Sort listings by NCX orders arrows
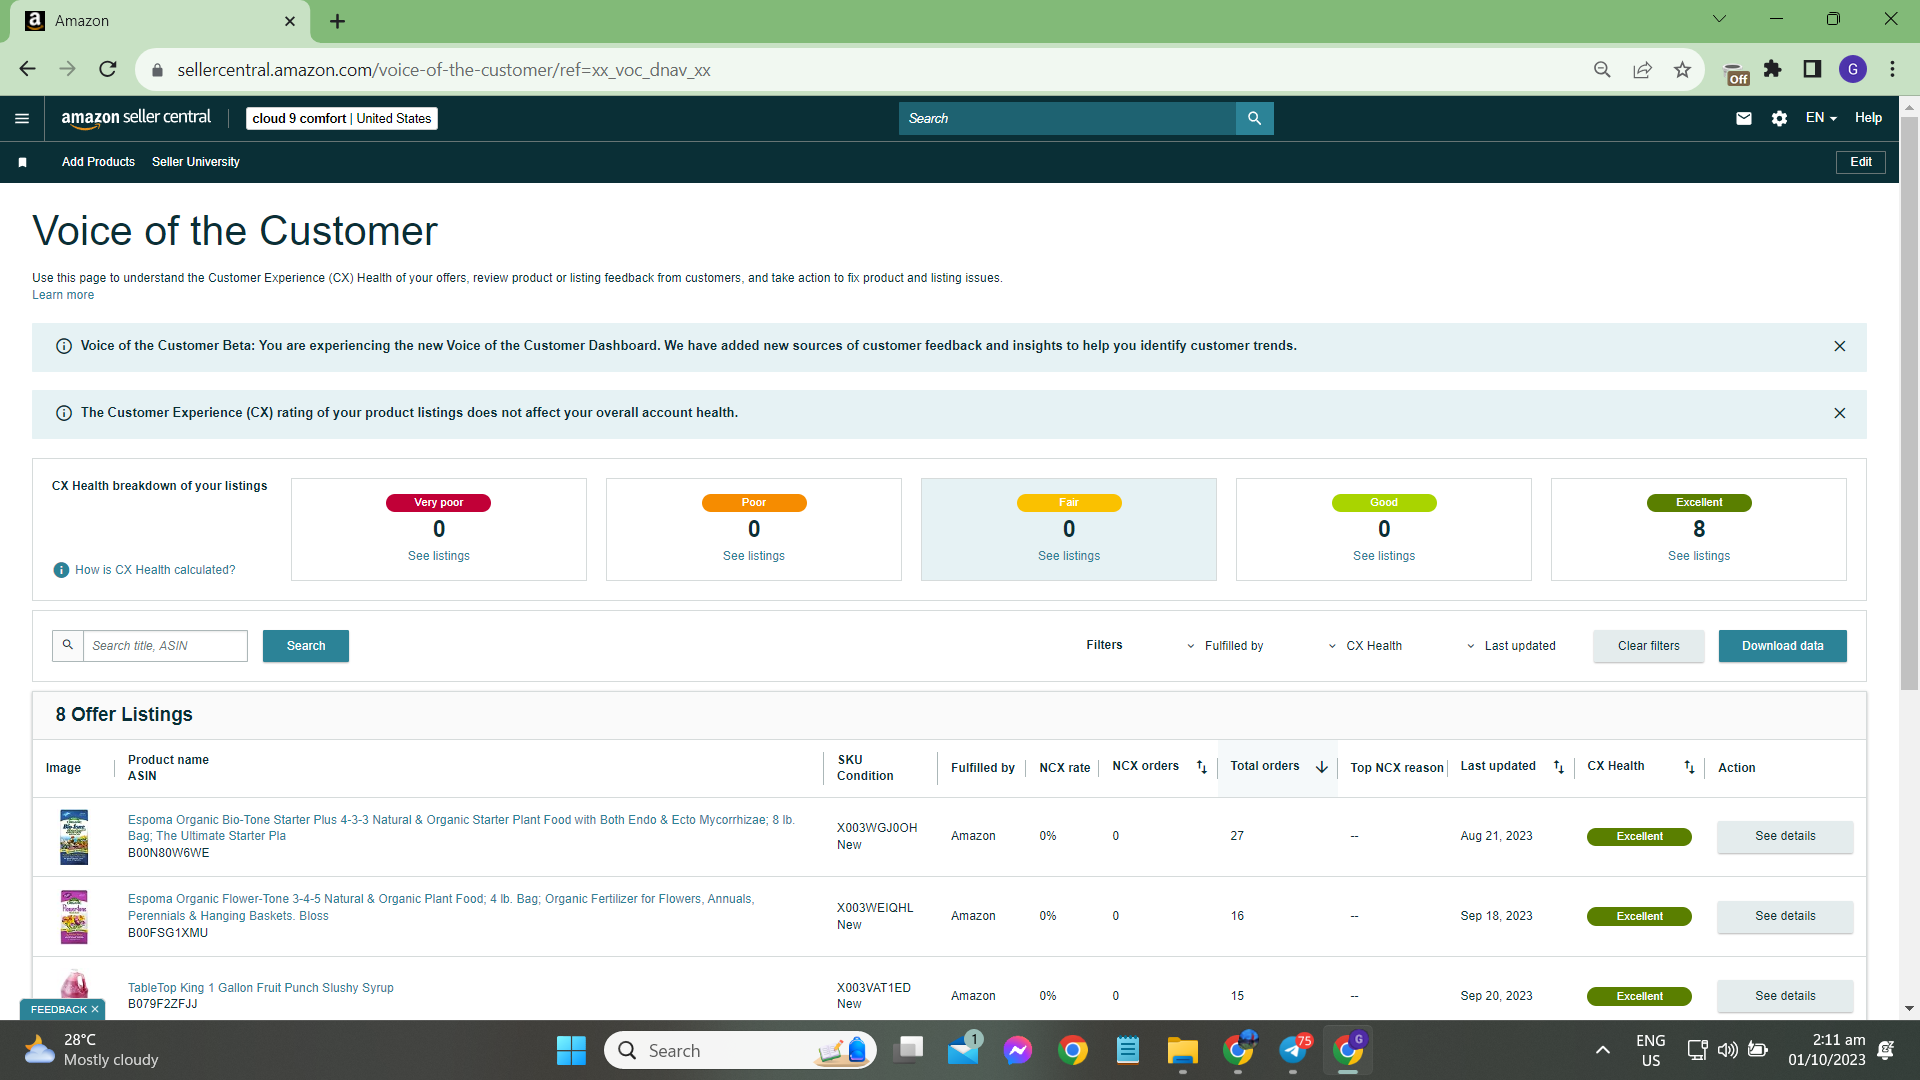 [x=1202, y=767]
